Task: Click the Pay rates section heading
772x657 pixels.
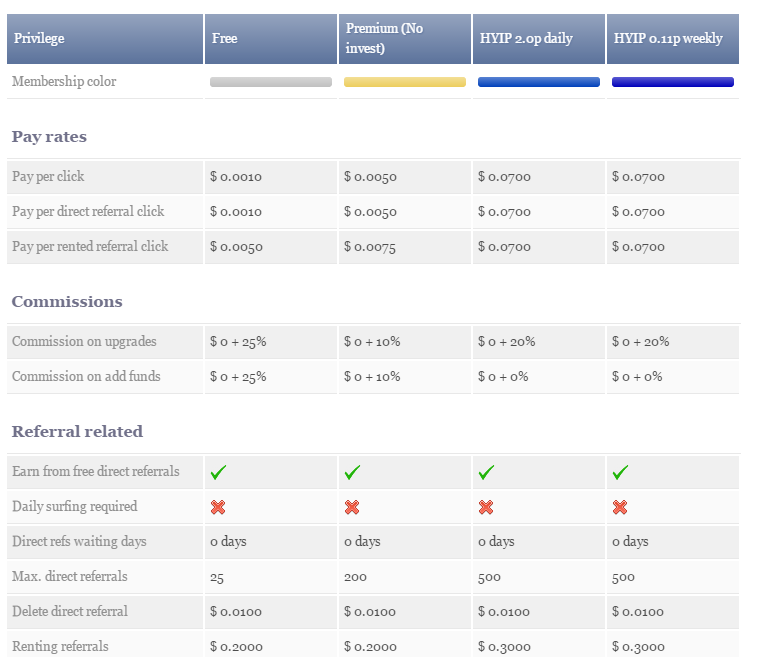Action: (49, 137)
